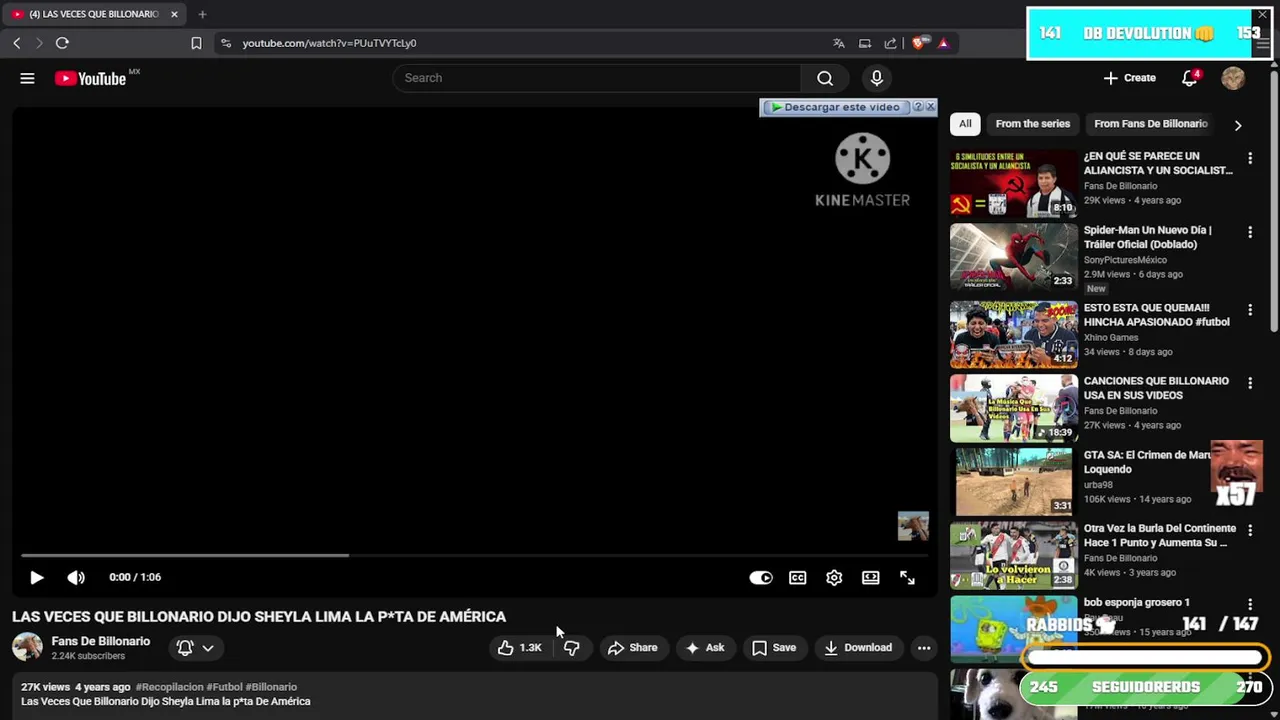Open options for Spider-Man trailer video
Image resolution: width=1280 pixels, height=720 pixels.
pyautogui.click(x=1250, y=232)
